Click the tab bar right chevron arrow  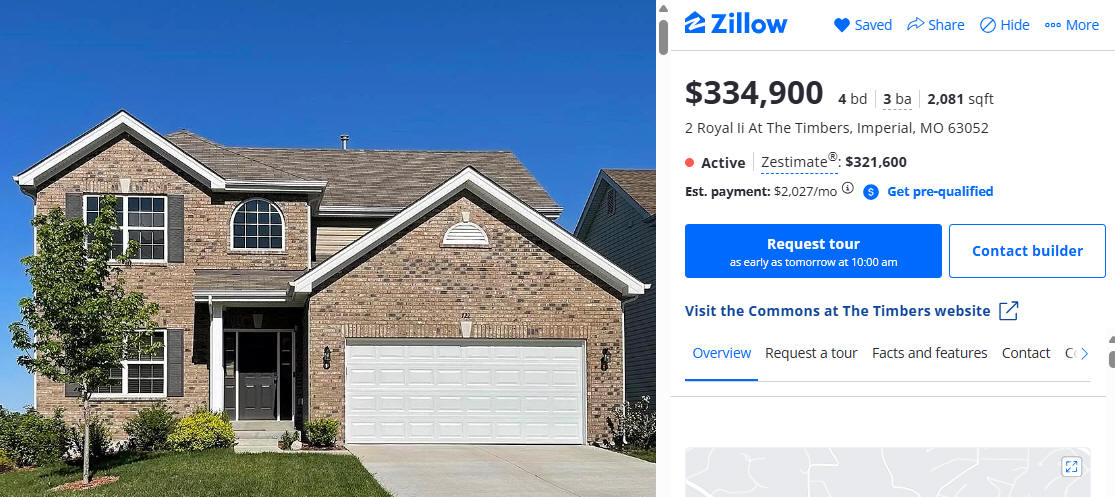(1084, 353)
